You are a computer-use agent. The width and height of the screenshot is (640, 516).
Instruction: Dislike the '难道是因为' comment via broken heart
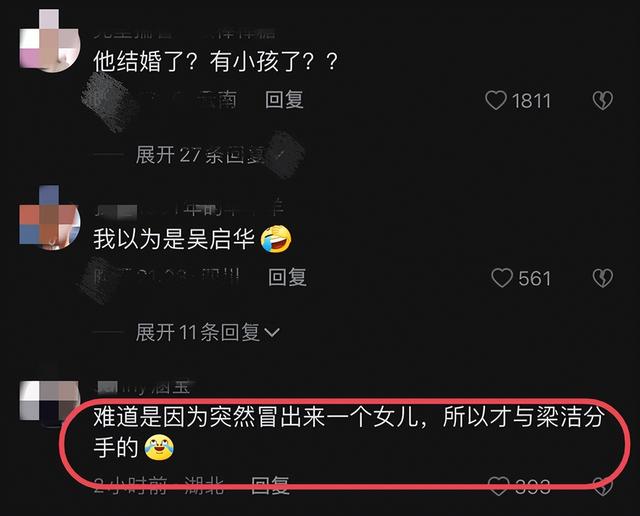[603, 487]
